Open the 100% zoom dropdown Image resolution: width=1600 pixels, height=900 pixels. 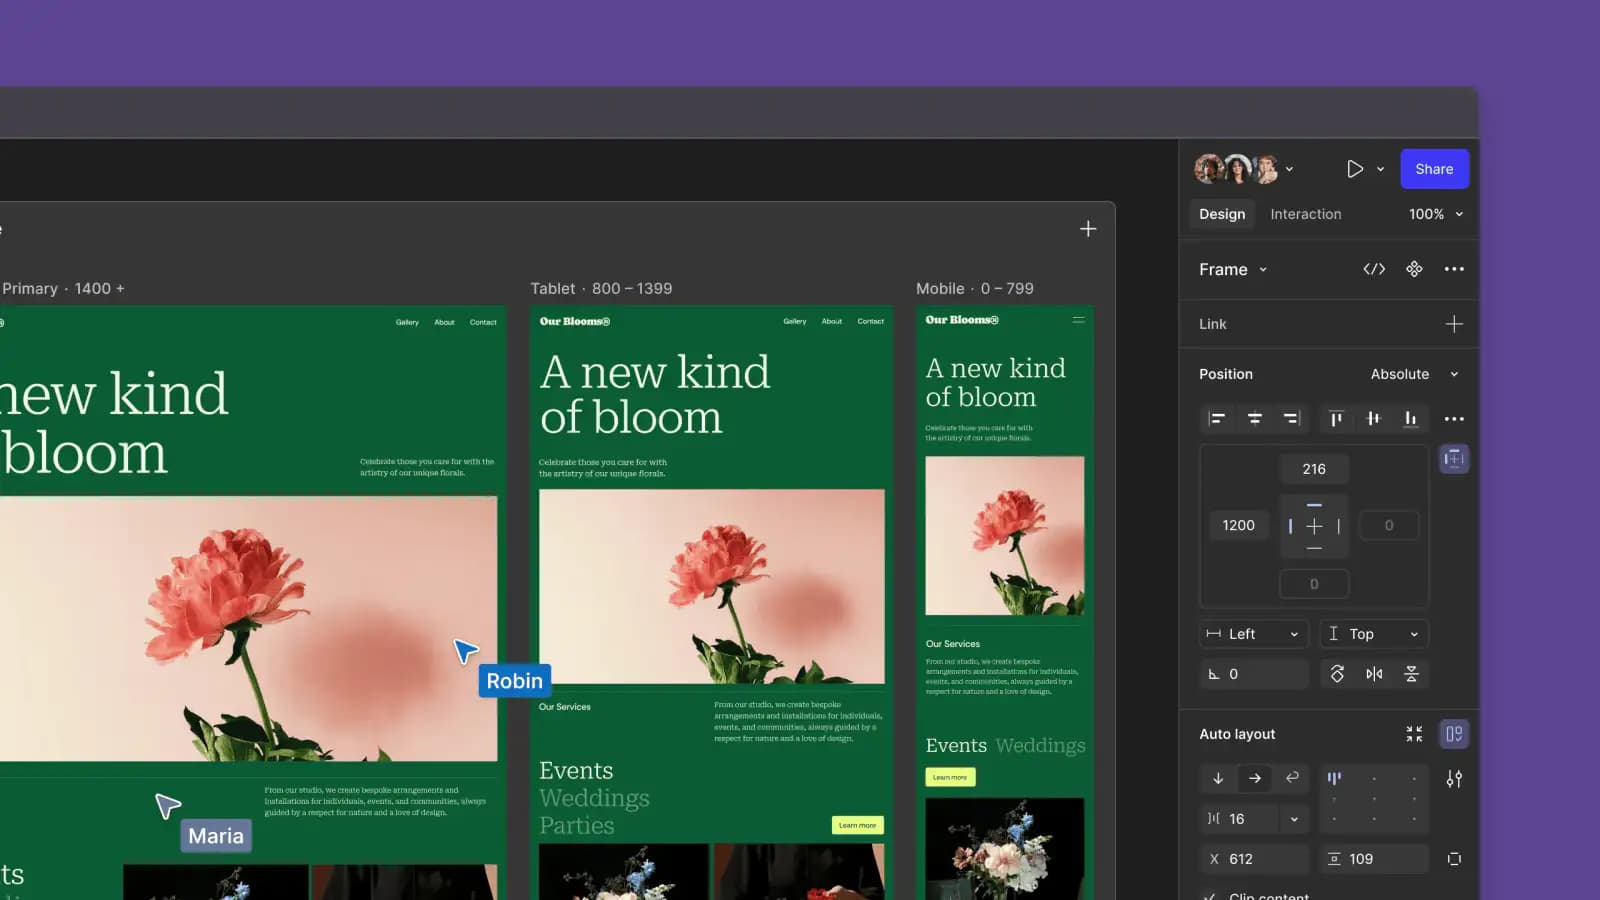[x=1436, y=214]
